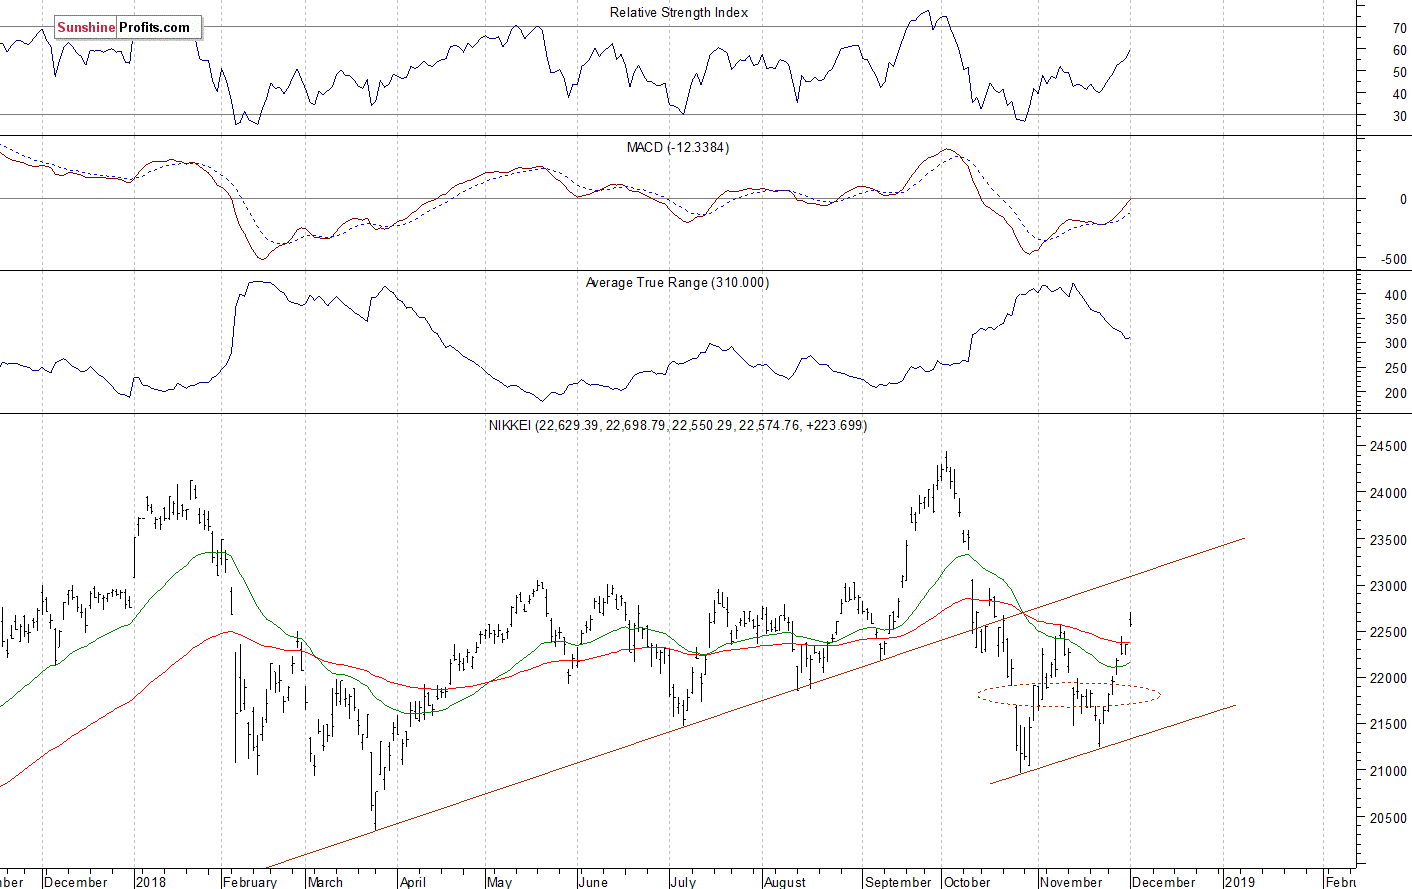Click the MACD 0 axis label
This screenshot has height=889, width=1412.
click(x=1403, y=199)
